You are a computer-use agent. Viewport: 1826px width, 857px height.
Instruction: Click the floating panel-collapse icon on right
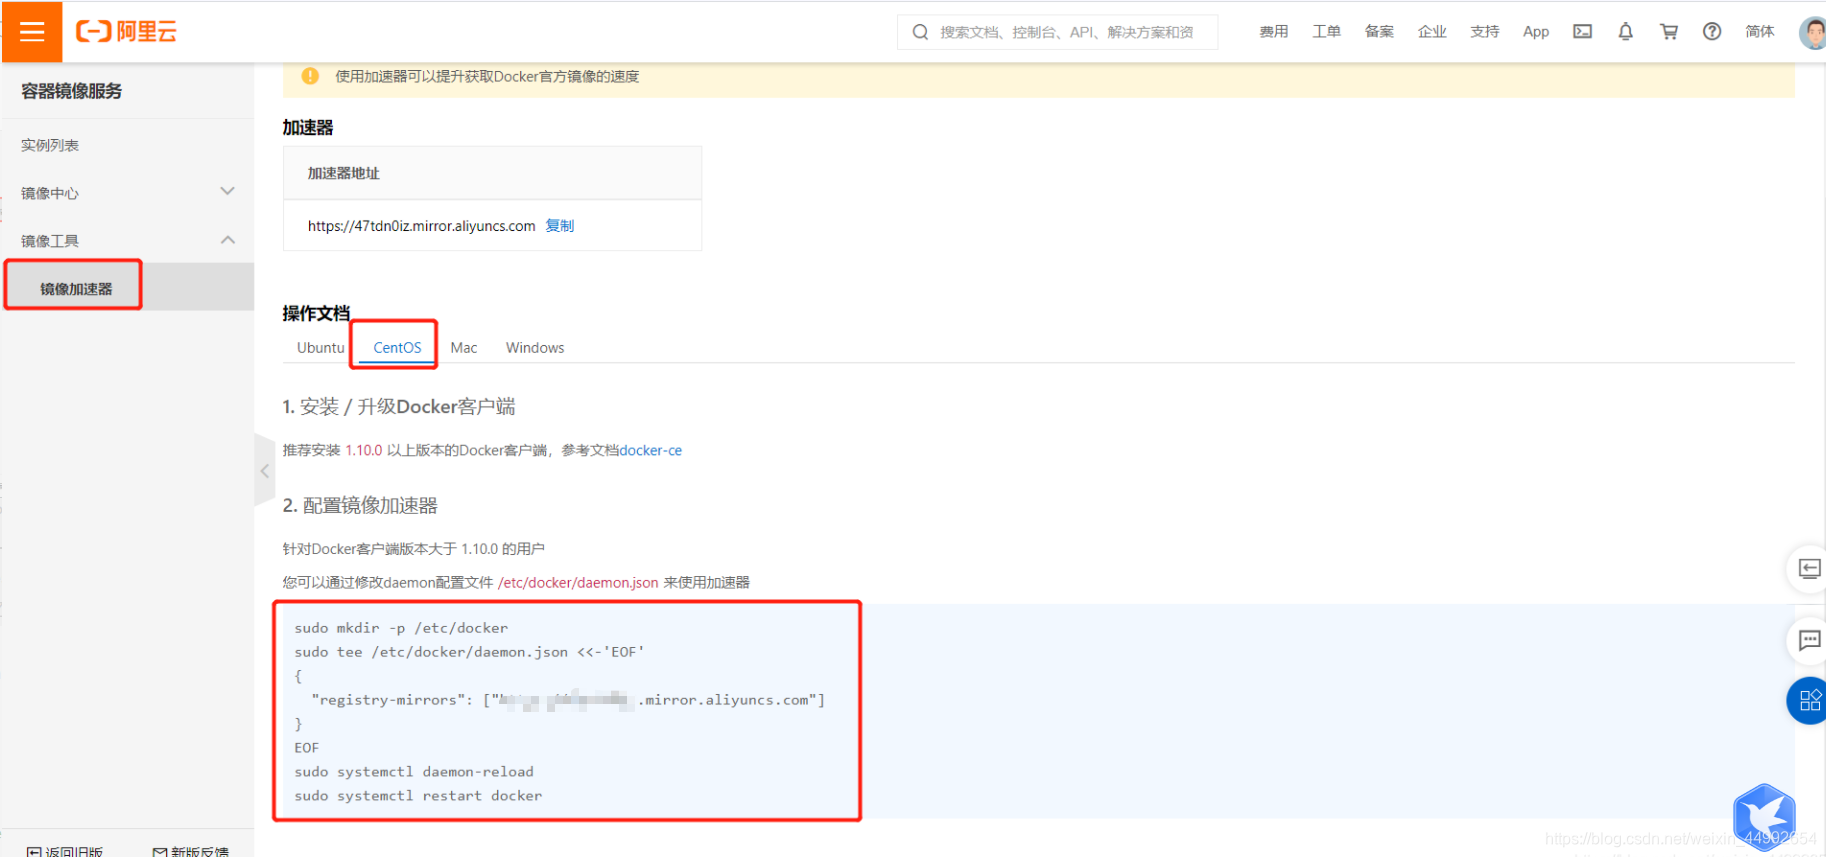click(1808, 569)
